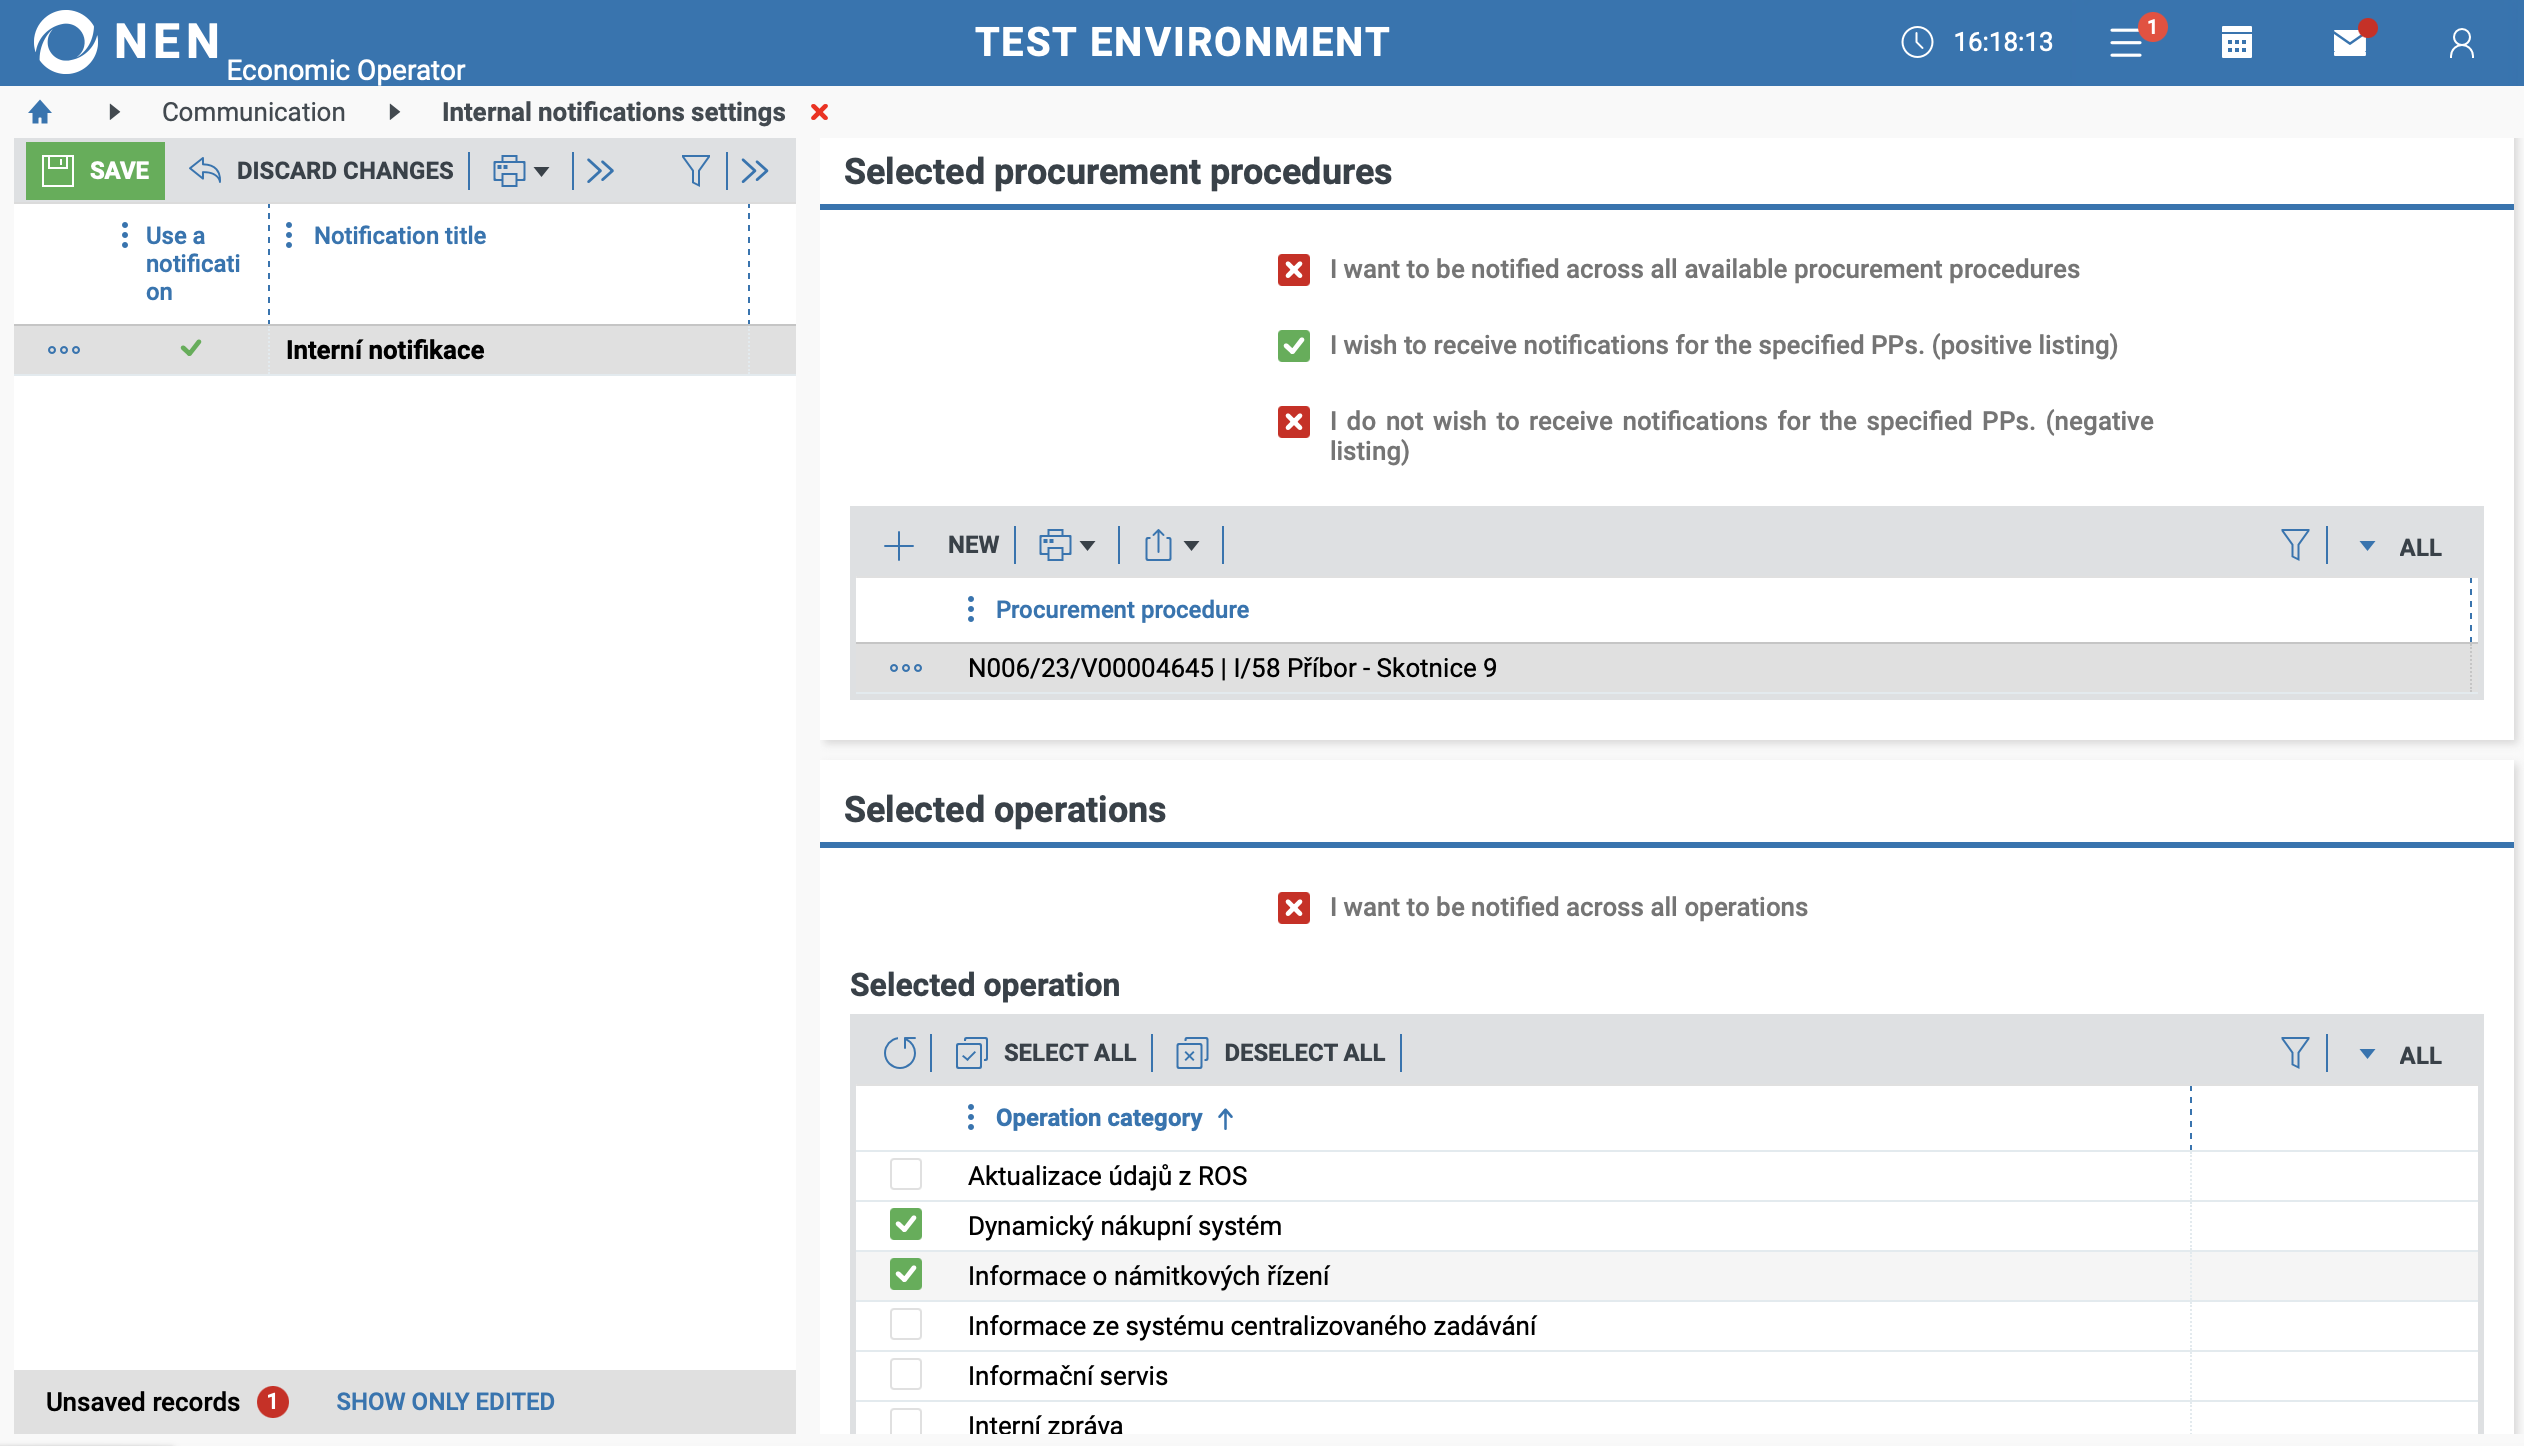The height and width of the screenshot is (1446, 2524).
Task: Click the refresh icon in Selected operation toolbar
Action: [x=899, y=1053]
